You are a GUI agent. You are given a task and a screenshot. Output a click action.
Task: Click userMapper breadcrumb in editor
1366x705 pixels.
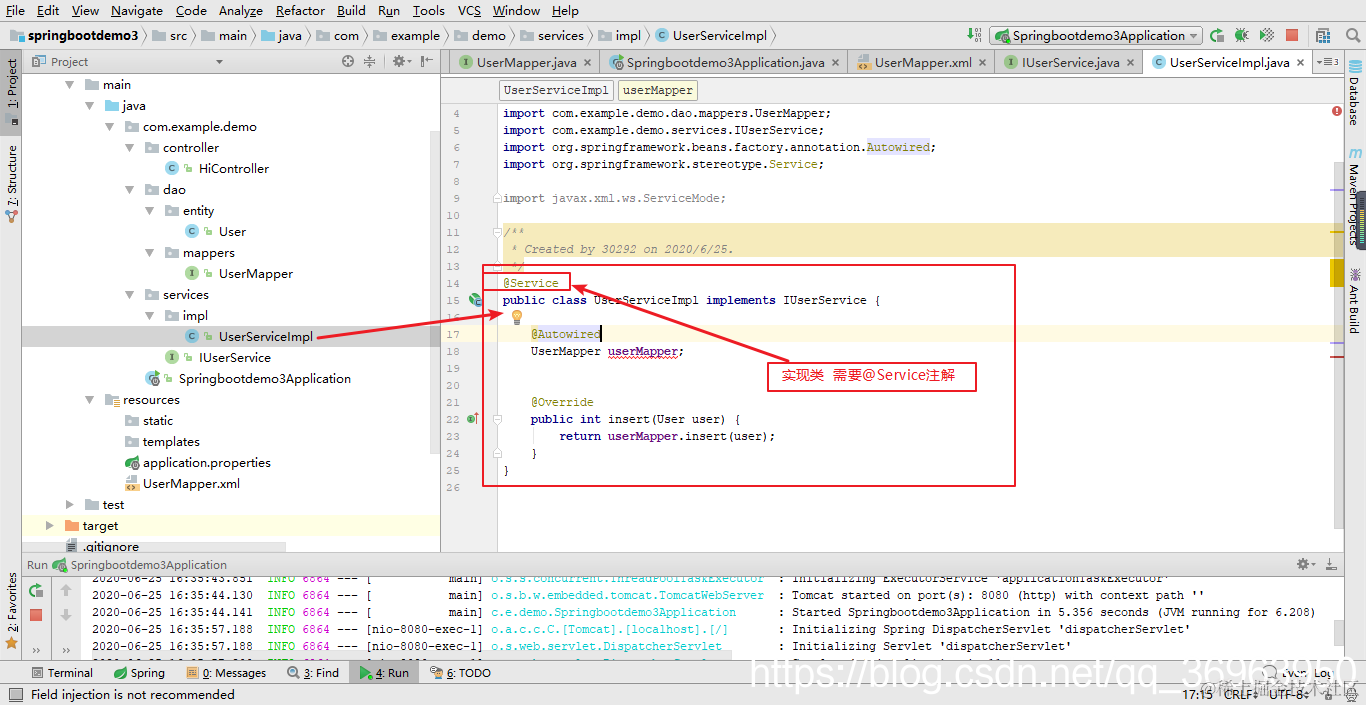pos(657,90)
